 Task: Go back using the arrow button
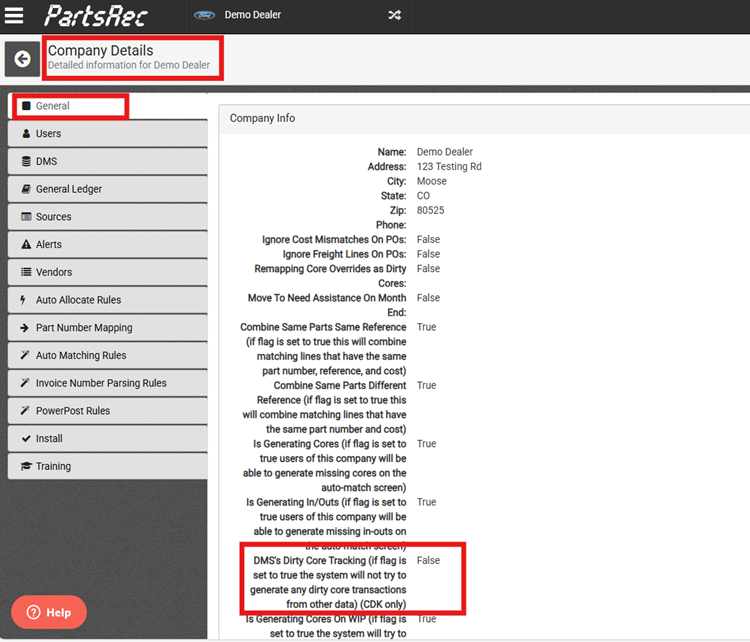[x=22, y=59]
